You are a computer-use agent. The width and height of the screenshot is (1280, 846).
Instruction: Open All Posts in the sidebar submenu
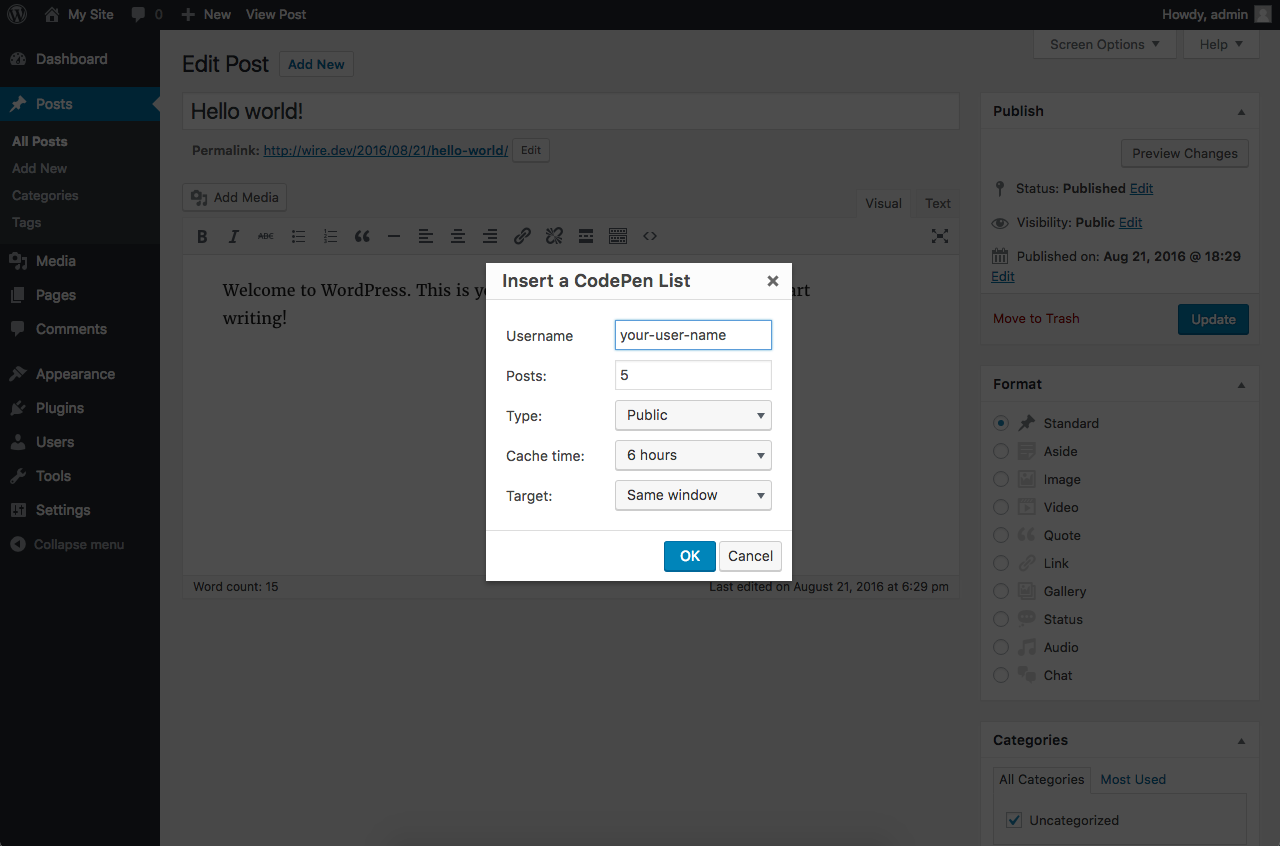tap(40, 141)
